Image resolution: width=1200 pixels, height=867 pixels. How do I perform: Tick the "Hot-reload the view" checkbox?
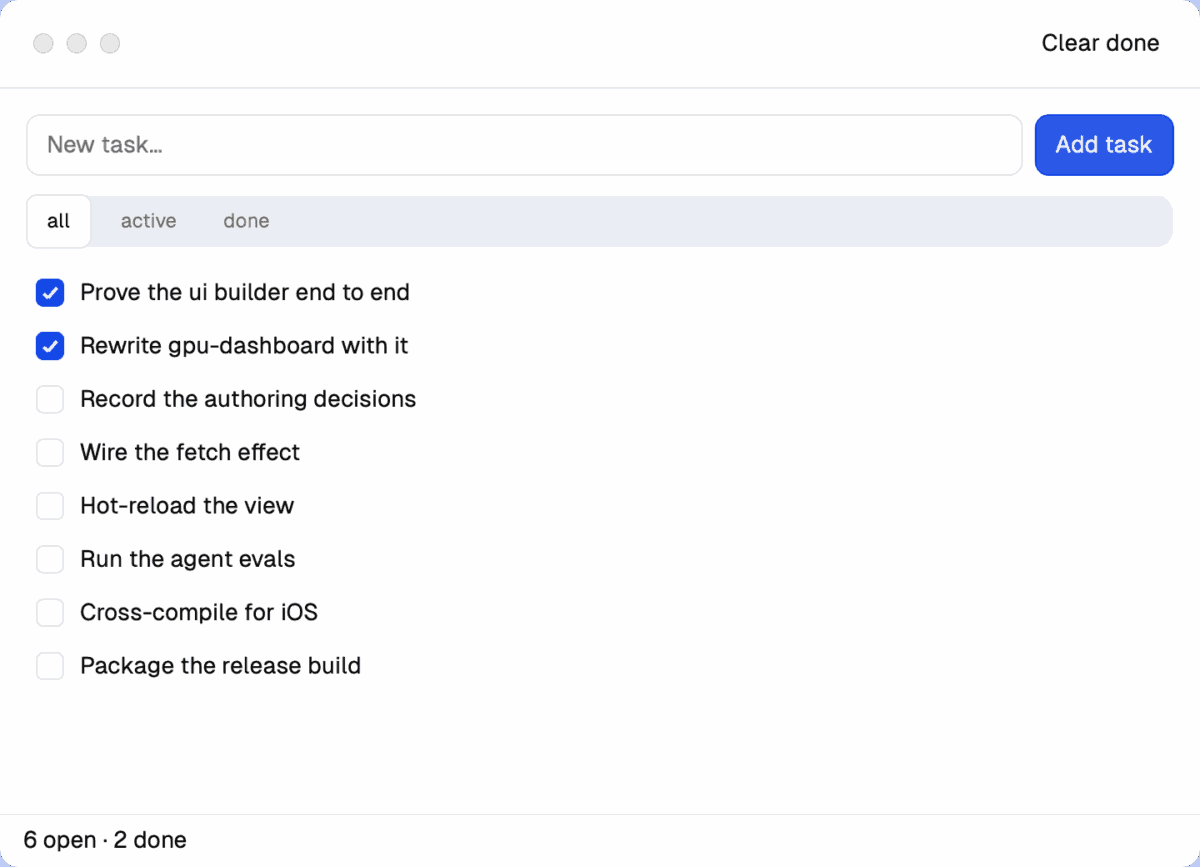point(50,506)
